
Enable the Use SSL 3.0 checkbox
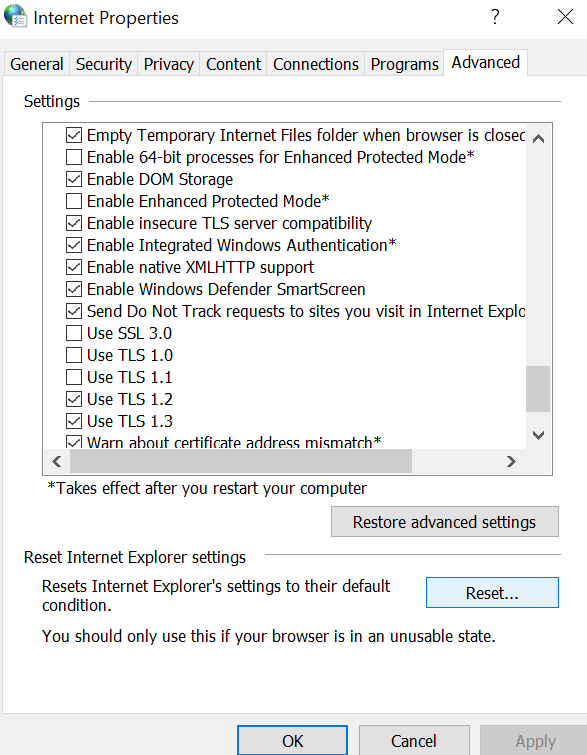pyautogui.click(x=74, y=333)
